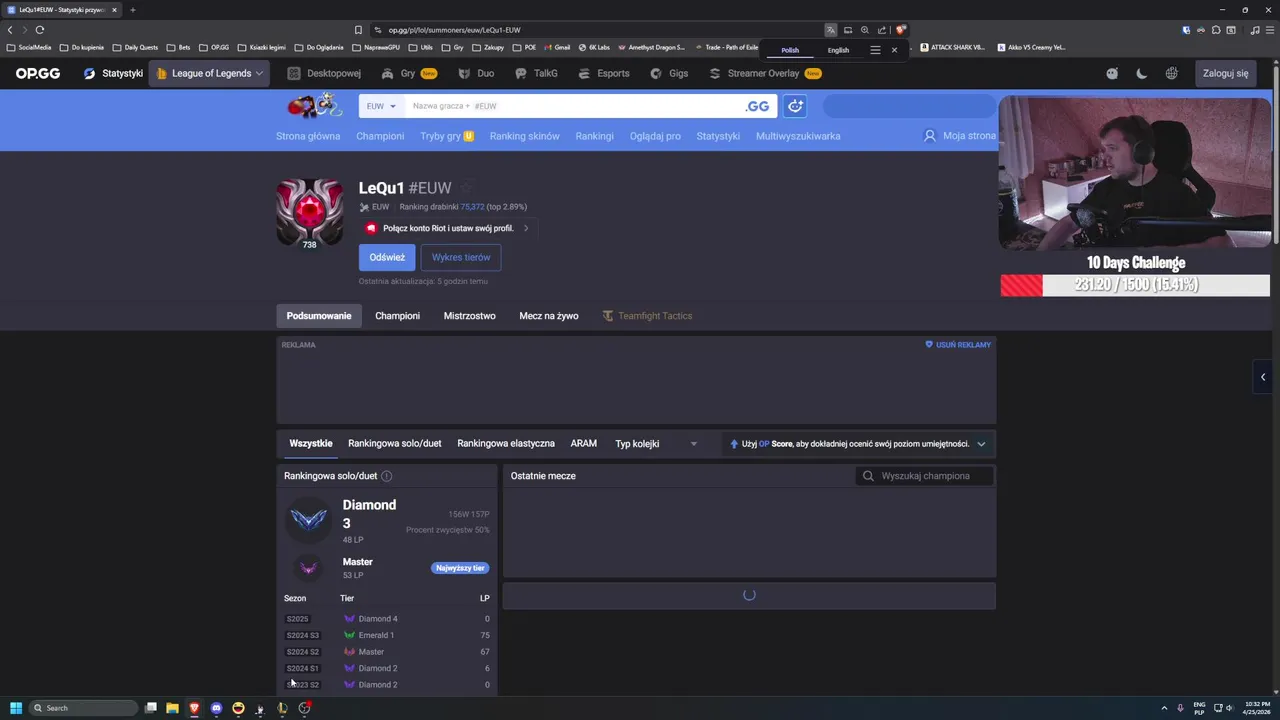This screenshot has height=720, width=1280.
Task: Open Wykres tierów
Action: pyautogui.click(x=461, y=257)
